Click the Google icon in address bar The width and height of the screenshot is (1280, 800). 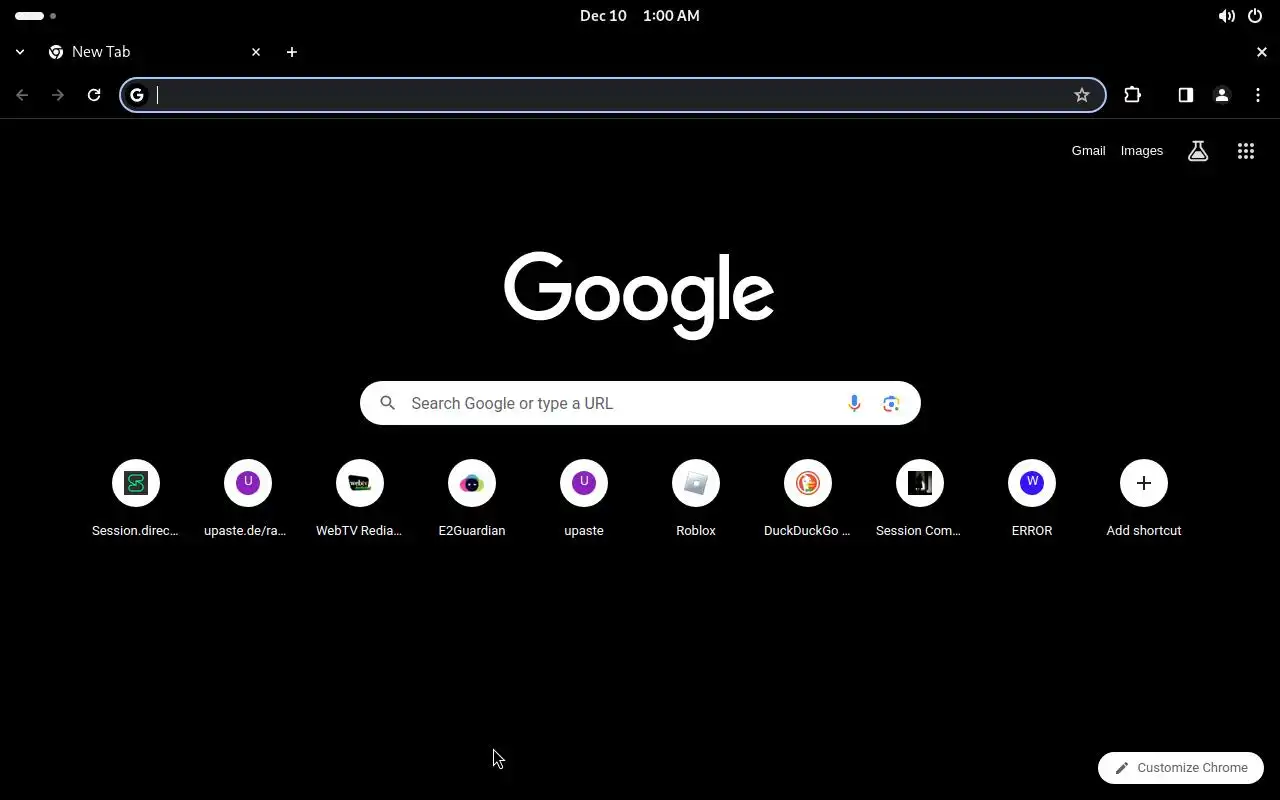click(137, 95)
